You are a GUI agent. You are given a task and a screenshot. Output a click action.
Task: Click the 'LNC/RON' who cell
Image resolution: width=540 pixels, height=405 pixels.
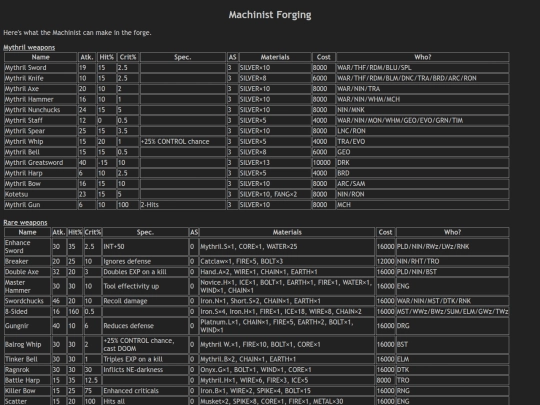point(423,131)
